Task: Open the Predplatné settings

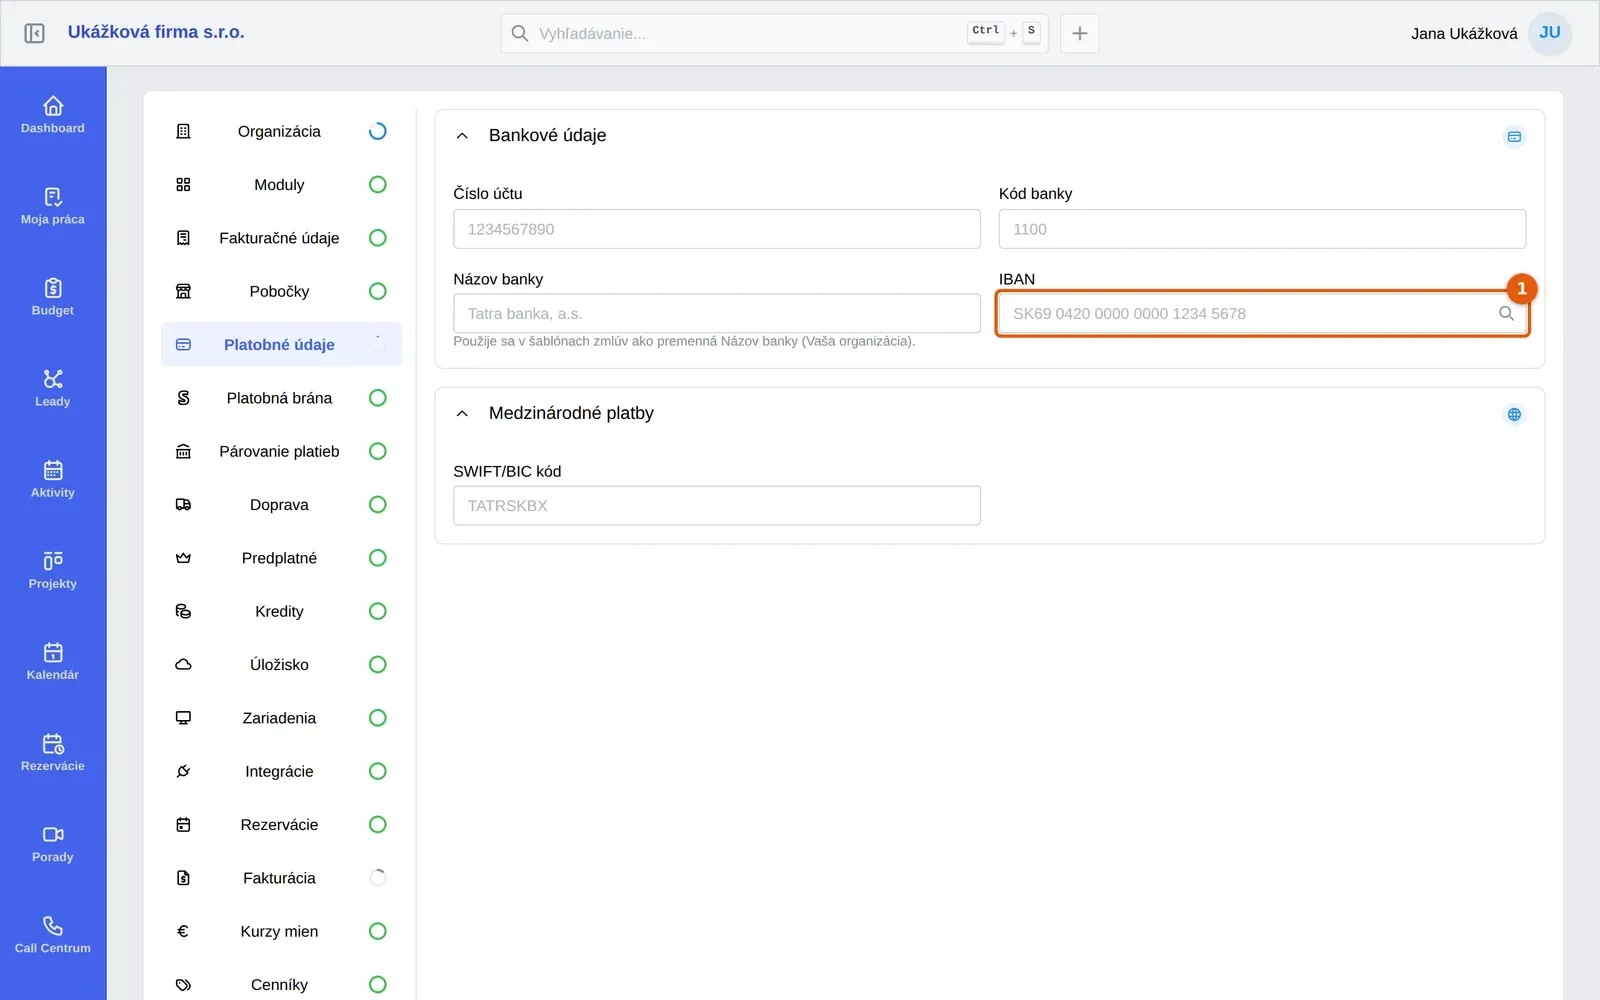Action: click(x=281, y=558)
